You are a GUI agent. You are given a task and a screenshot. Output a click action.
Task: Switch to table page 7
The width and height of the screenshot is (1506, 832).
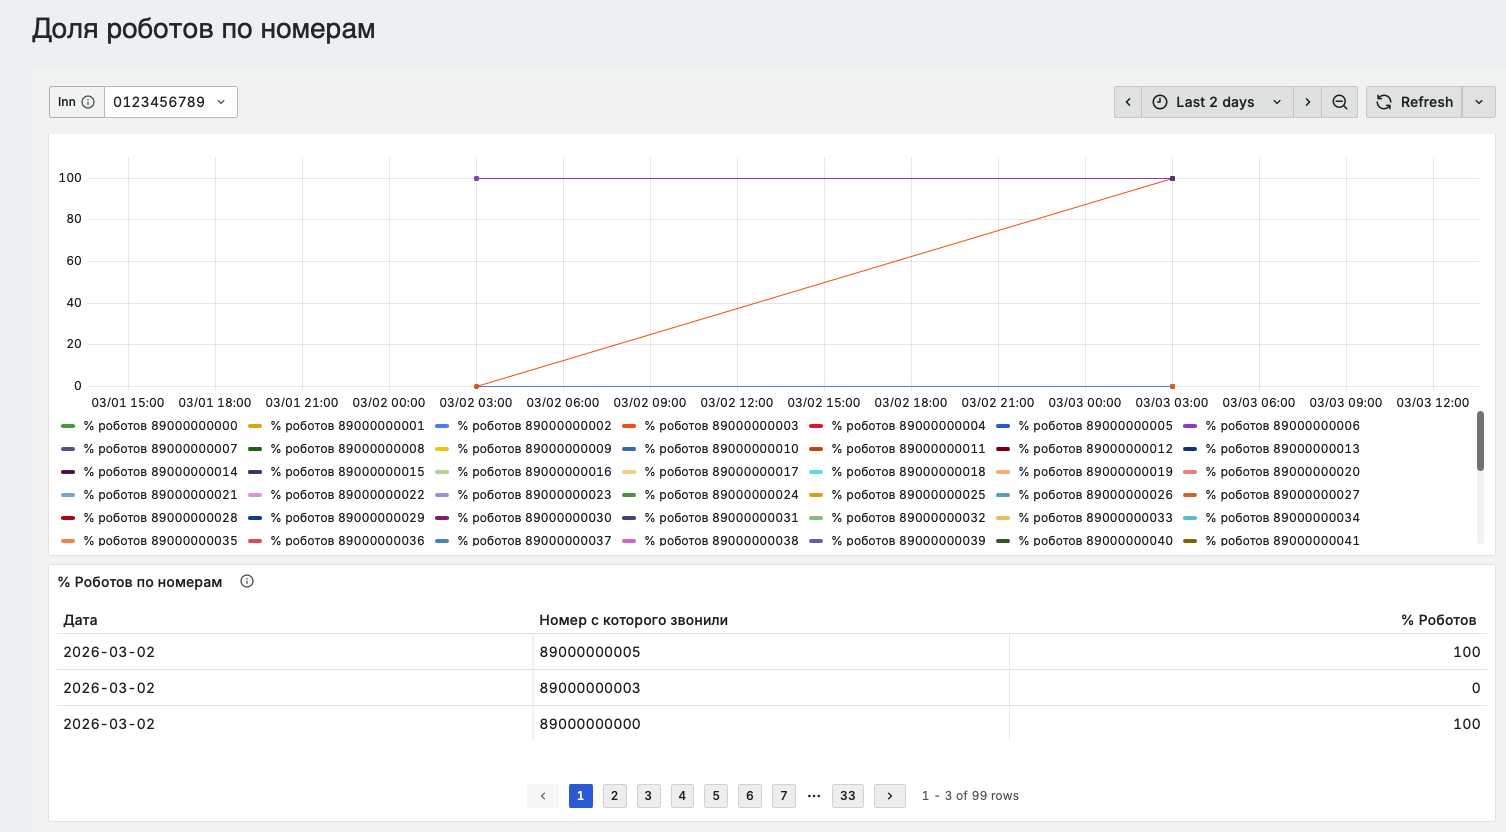(x=784, y=796)
